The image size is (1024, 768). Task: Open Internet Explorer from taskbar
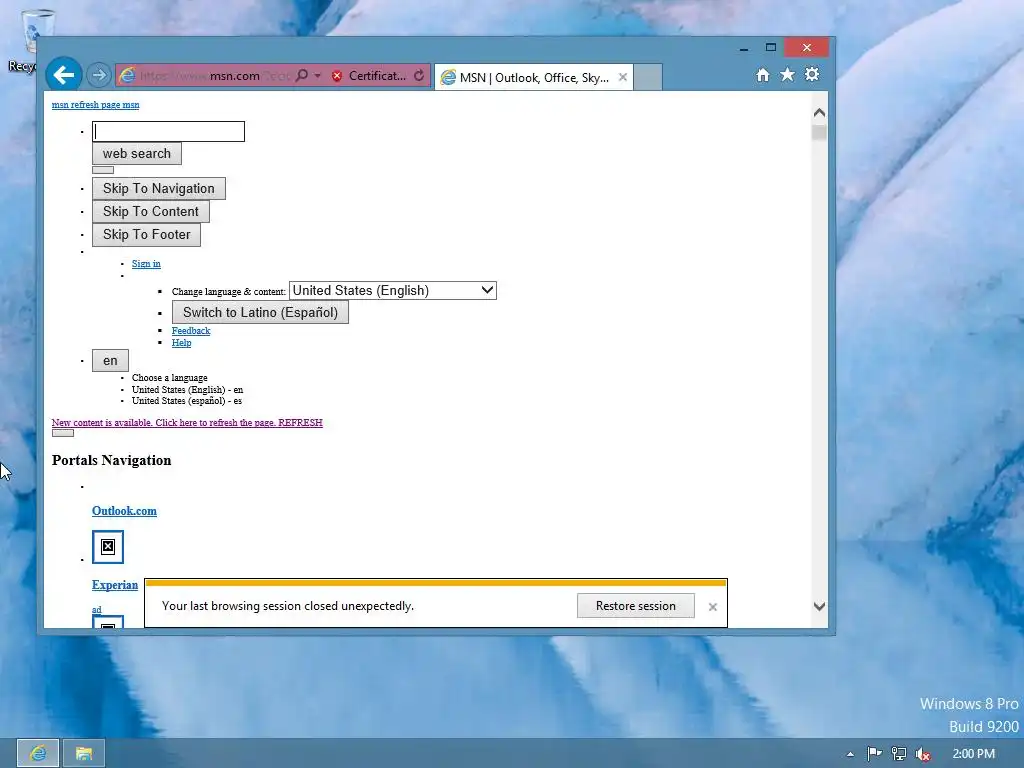coord(38,754)
